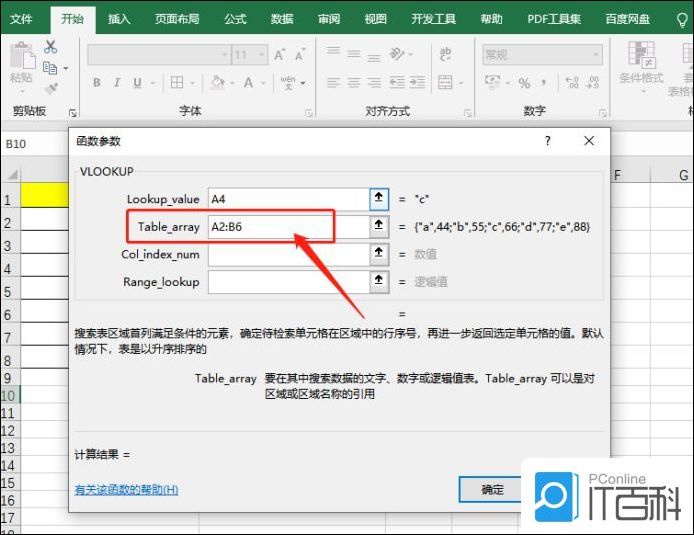Switch to the 开发工具 tab
Image resolution: width=694 pixels, height=535 pixels.
(433, 19)
